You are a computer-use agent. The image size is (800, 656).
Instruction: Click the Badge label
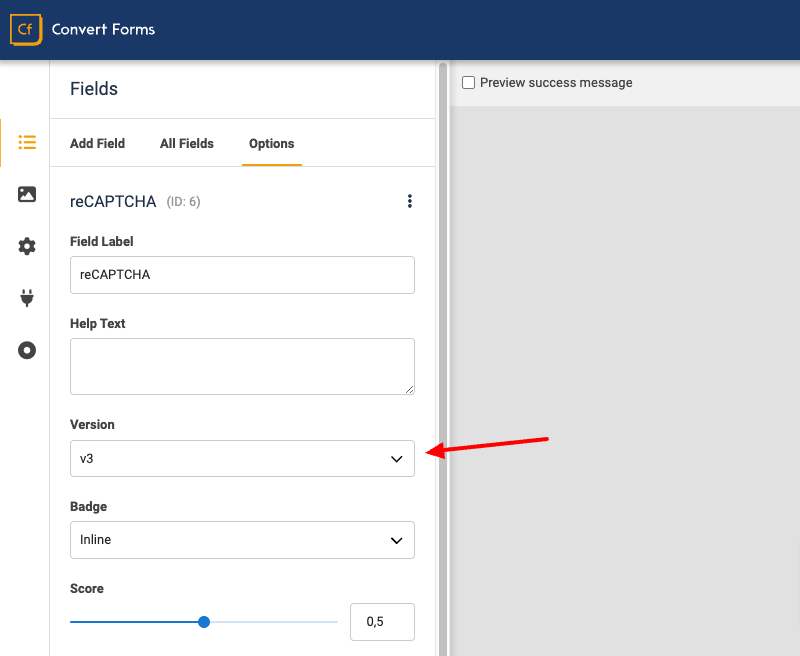coord(89,507)
